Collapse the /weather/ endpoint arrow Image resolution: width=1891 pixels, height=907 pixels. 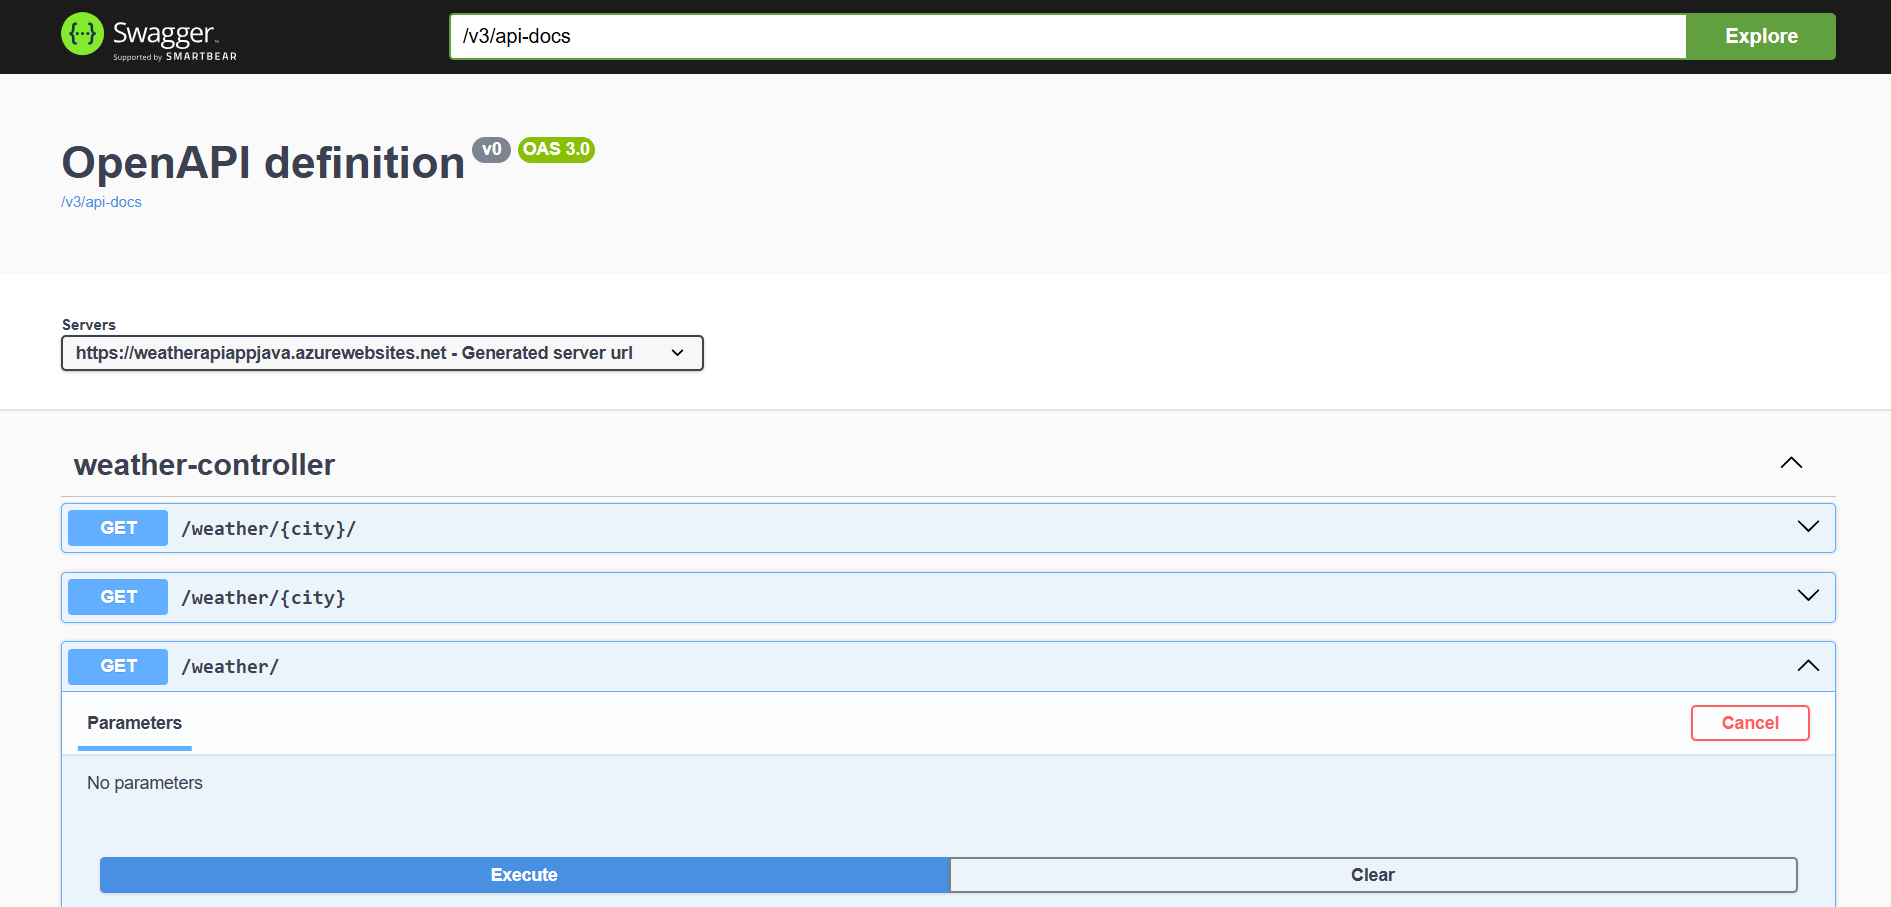[x=1807, y=666]
